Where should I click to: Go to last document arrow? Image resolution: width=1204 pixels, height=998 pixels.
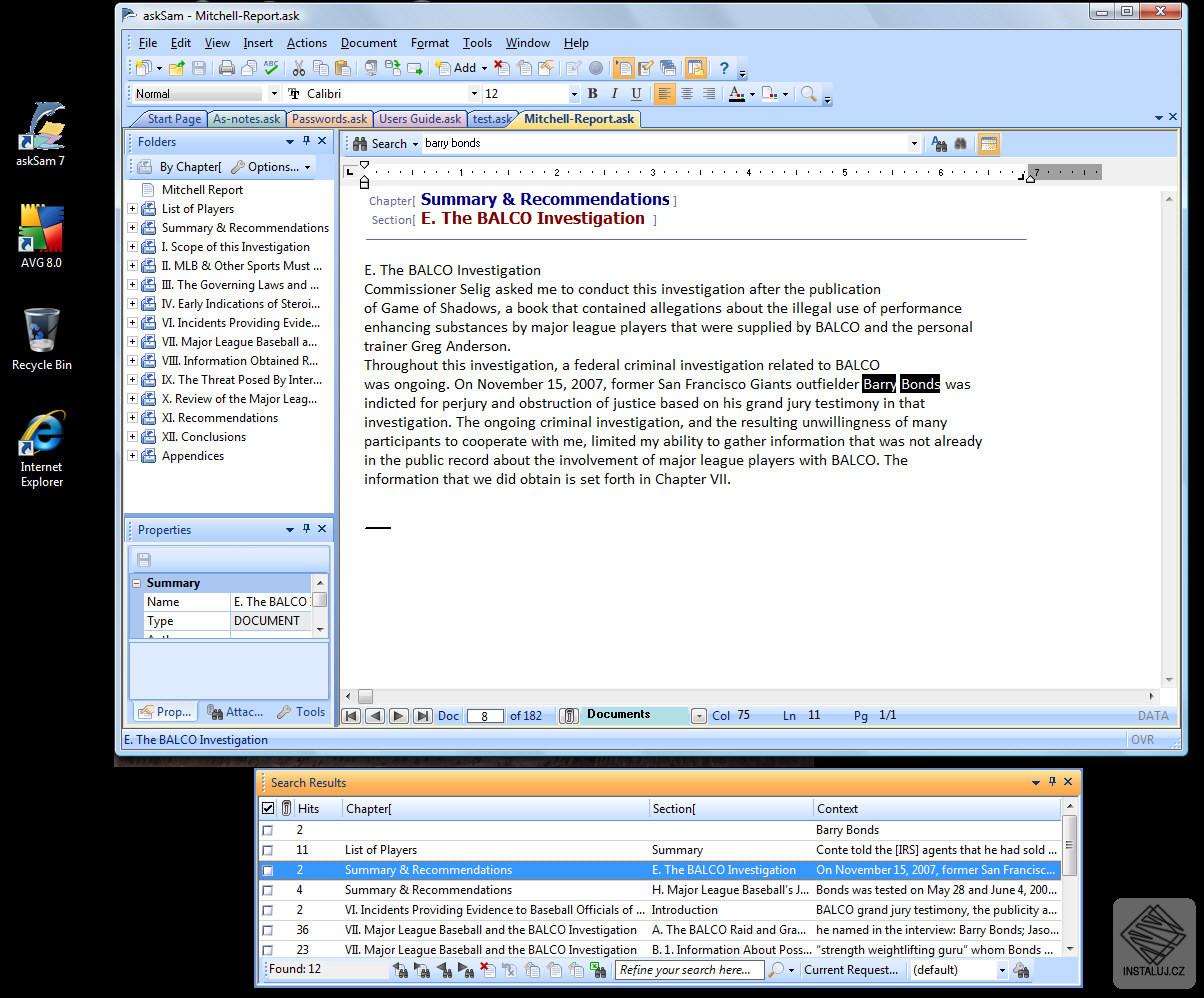tap(422, 715)
